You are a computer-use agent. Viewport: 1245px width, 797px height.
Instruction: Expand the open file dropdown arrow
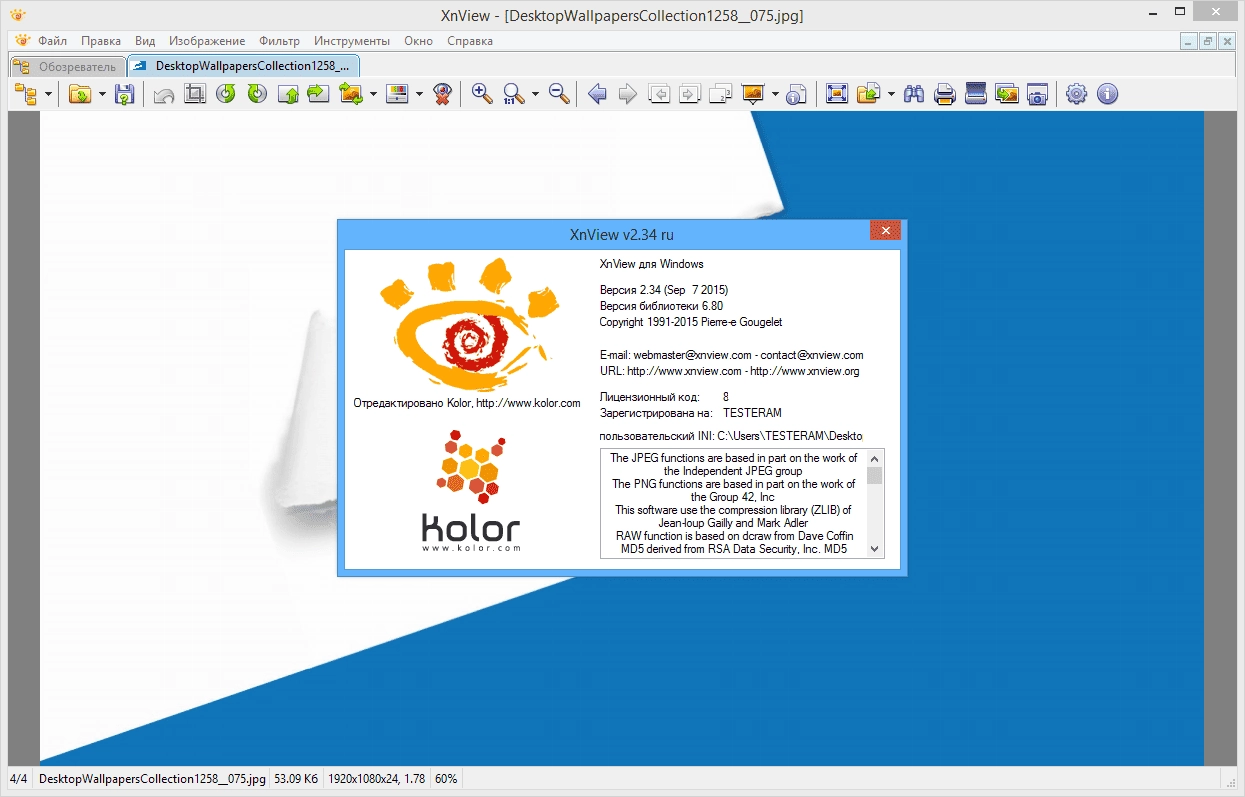pyautogui.click(x=102, y=94)
